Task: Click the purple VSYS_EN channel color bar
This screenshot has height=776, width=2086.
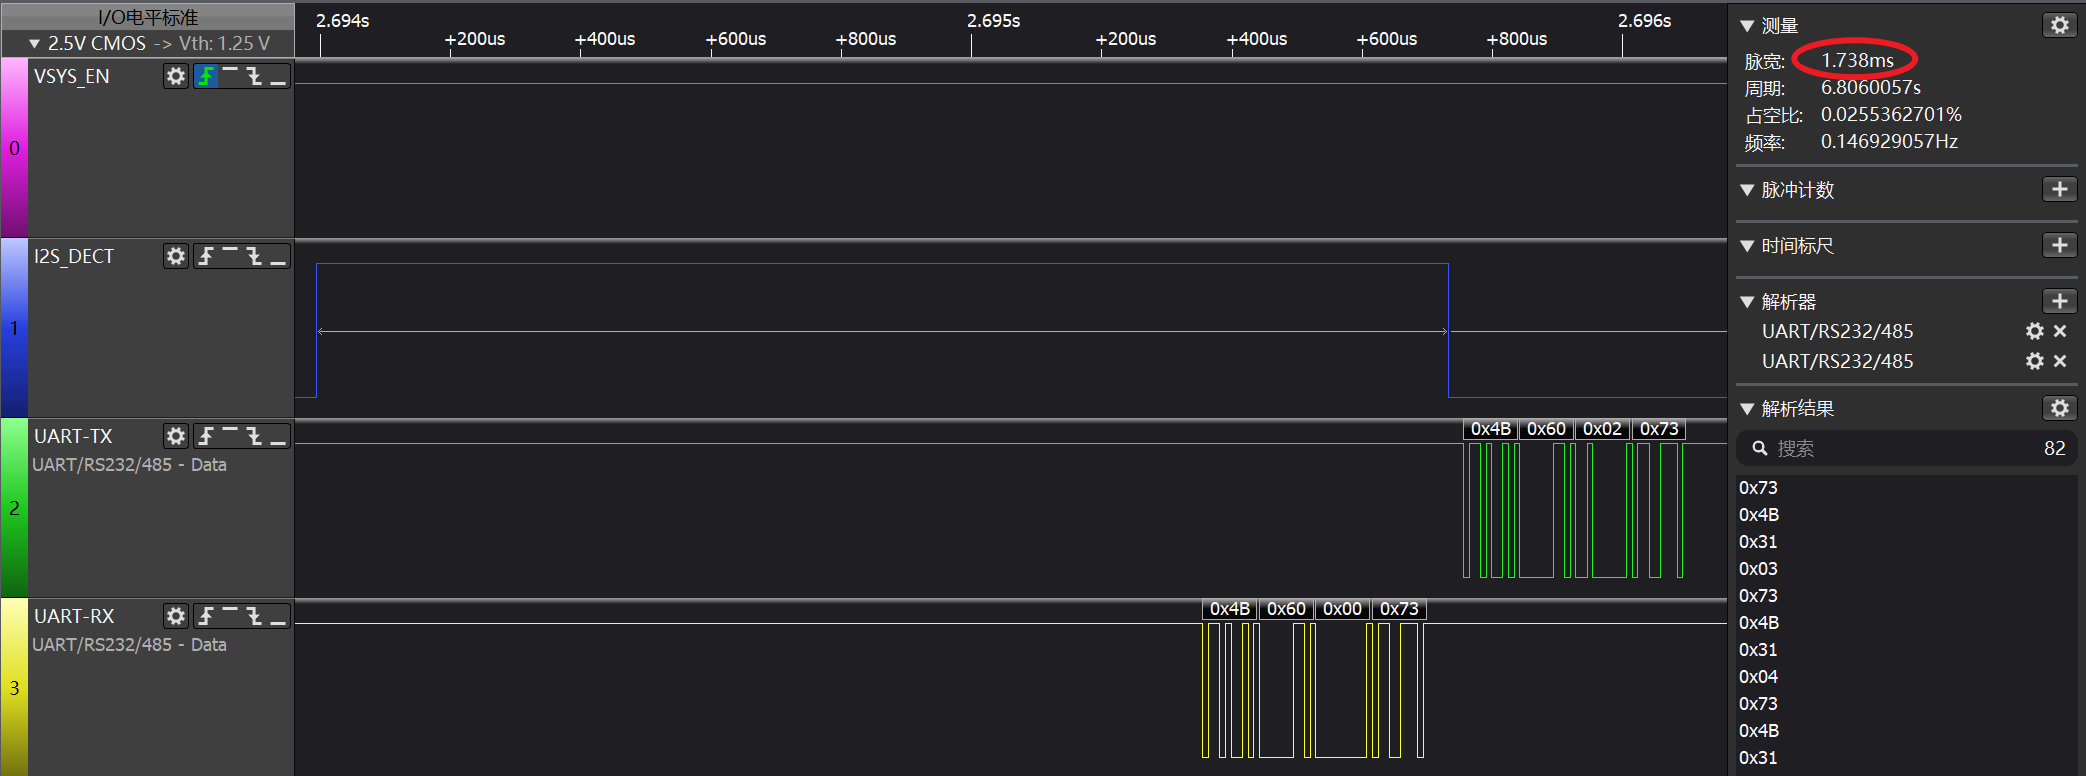Action: point(14,148)
